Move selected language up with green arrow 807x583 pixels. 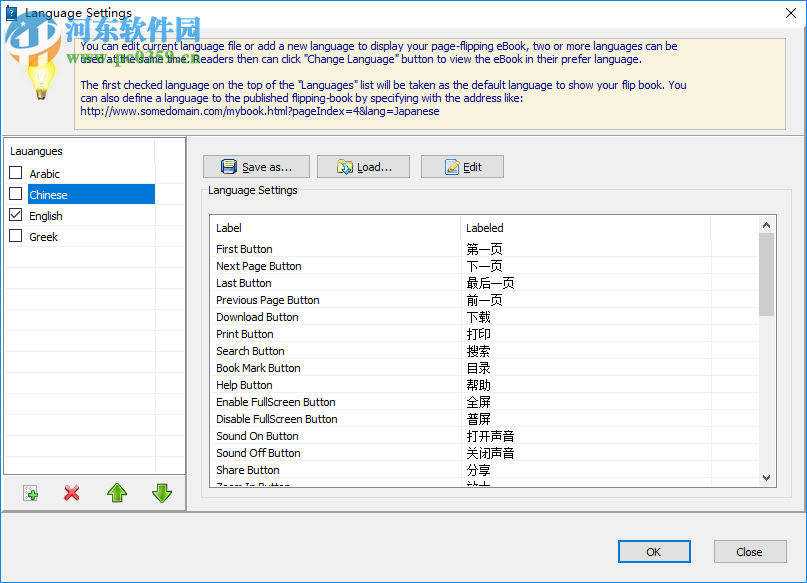pyautogui.click(x=117, y=493)
